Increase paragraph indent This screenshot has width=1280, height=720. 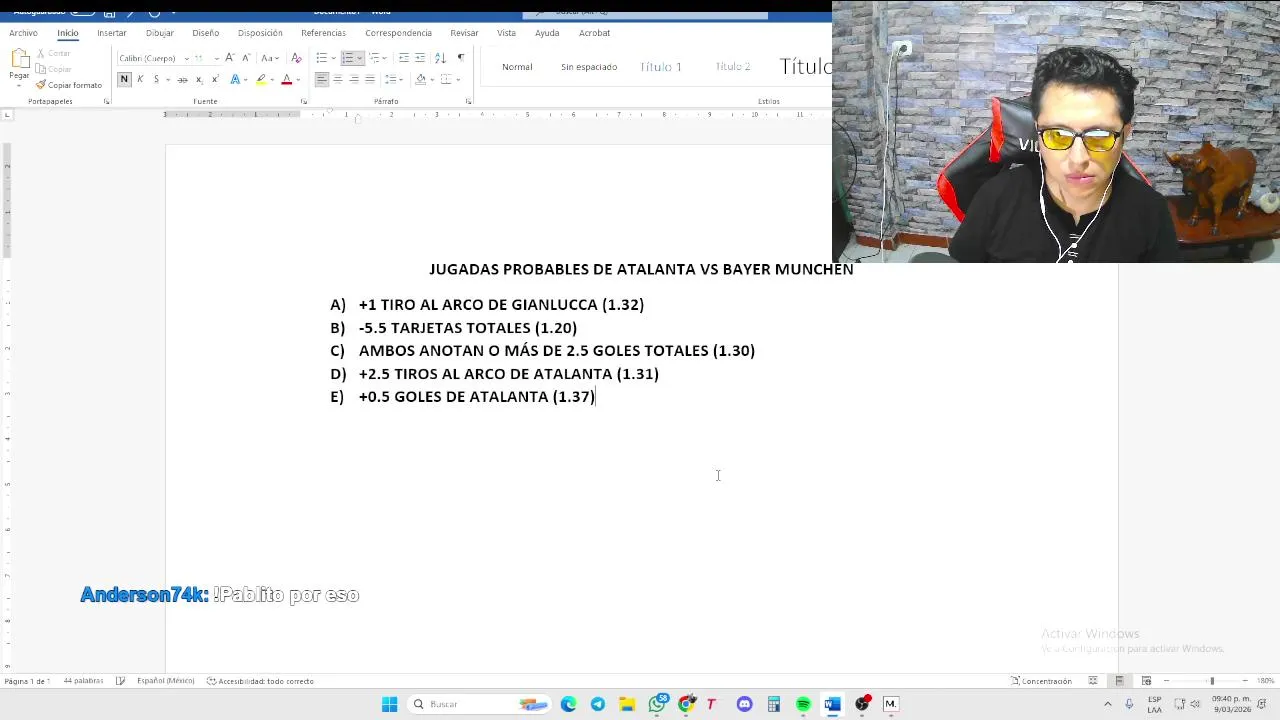coord(420,58)
